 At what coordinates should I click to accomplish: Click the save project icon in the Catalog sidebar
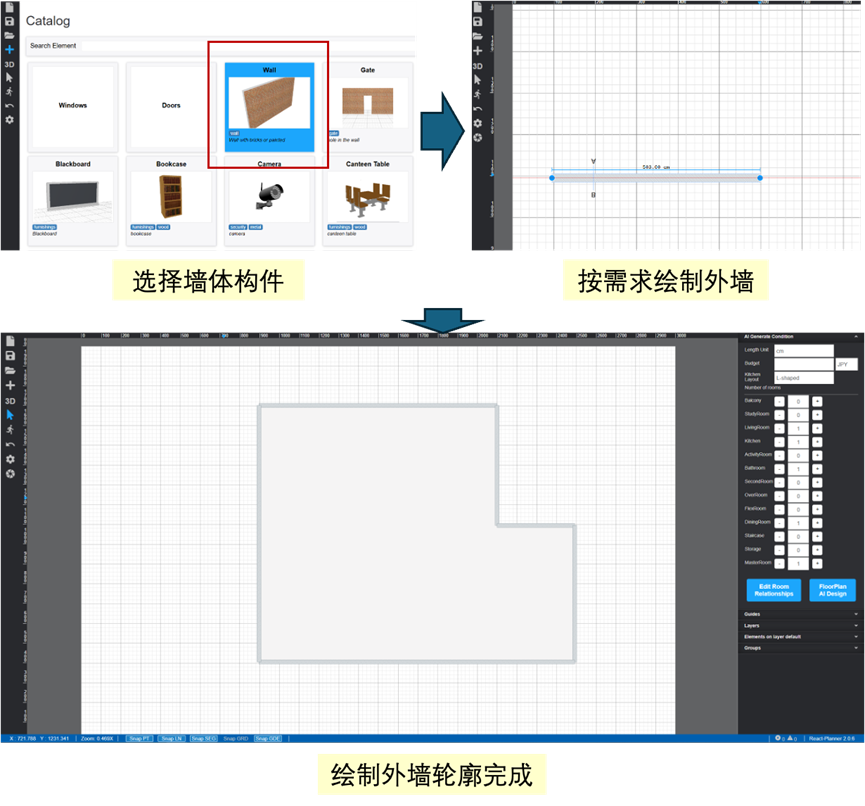click(9, 21)
